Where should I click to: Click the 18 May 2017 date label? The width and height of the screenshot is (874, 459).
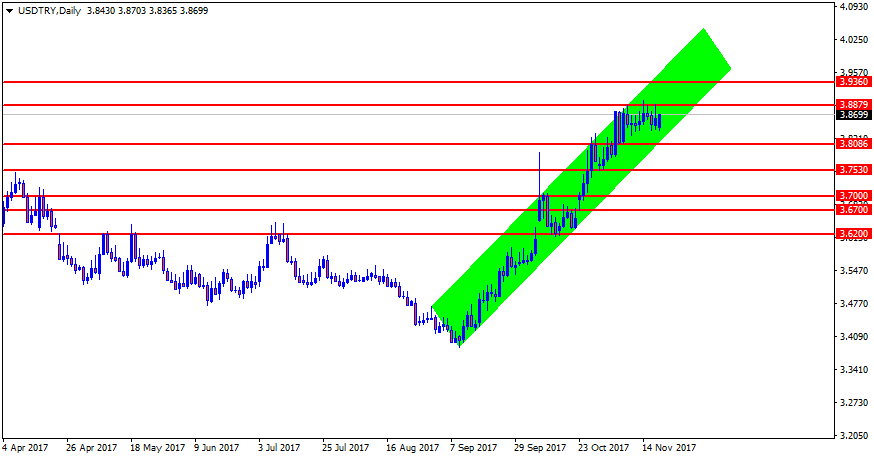tap(157, 448)
